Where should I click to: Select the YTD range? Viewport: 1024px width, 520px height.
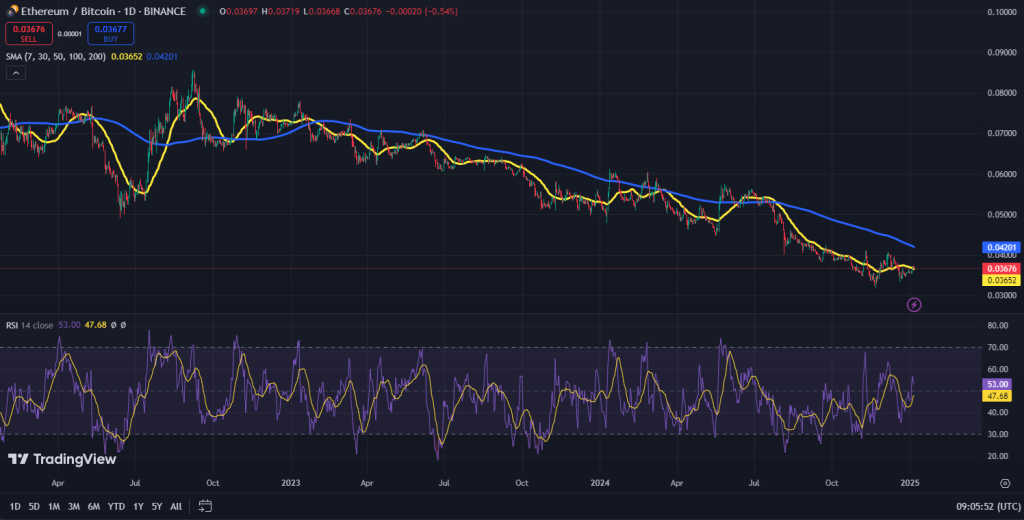coord(116,506)
